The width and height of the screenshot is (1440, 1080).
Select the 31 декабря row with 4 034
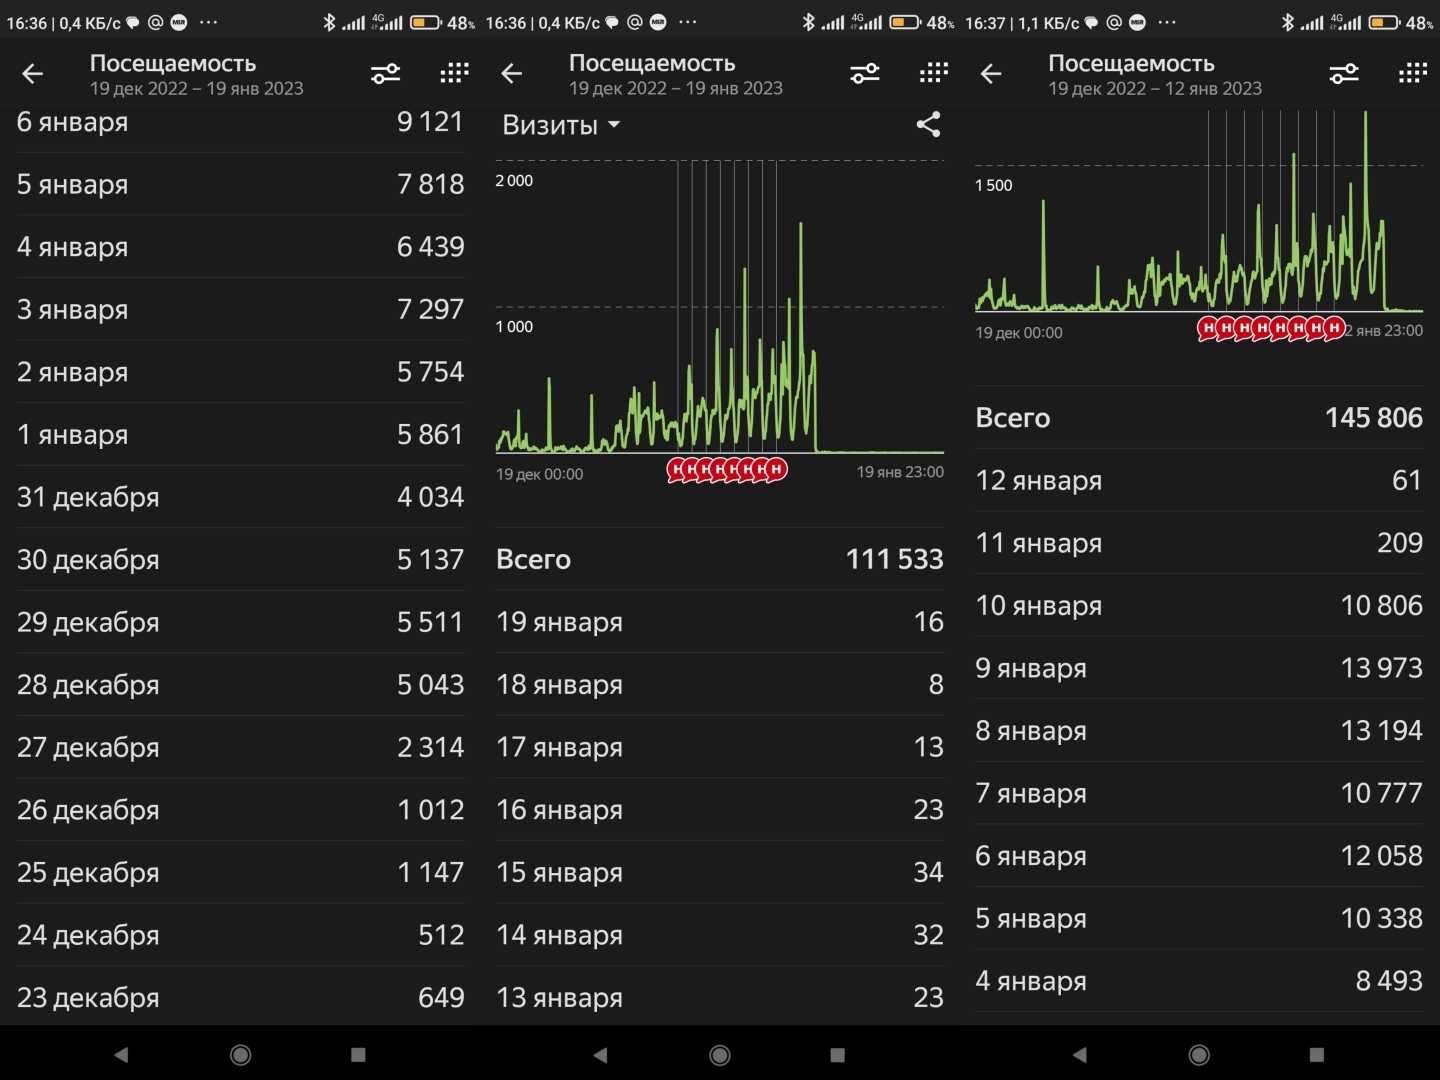tap(240, 497)
